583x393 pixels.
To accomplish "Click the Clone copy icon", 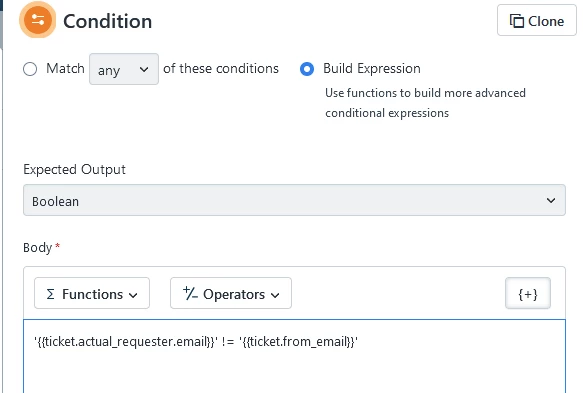I will (x=516, y=21).
